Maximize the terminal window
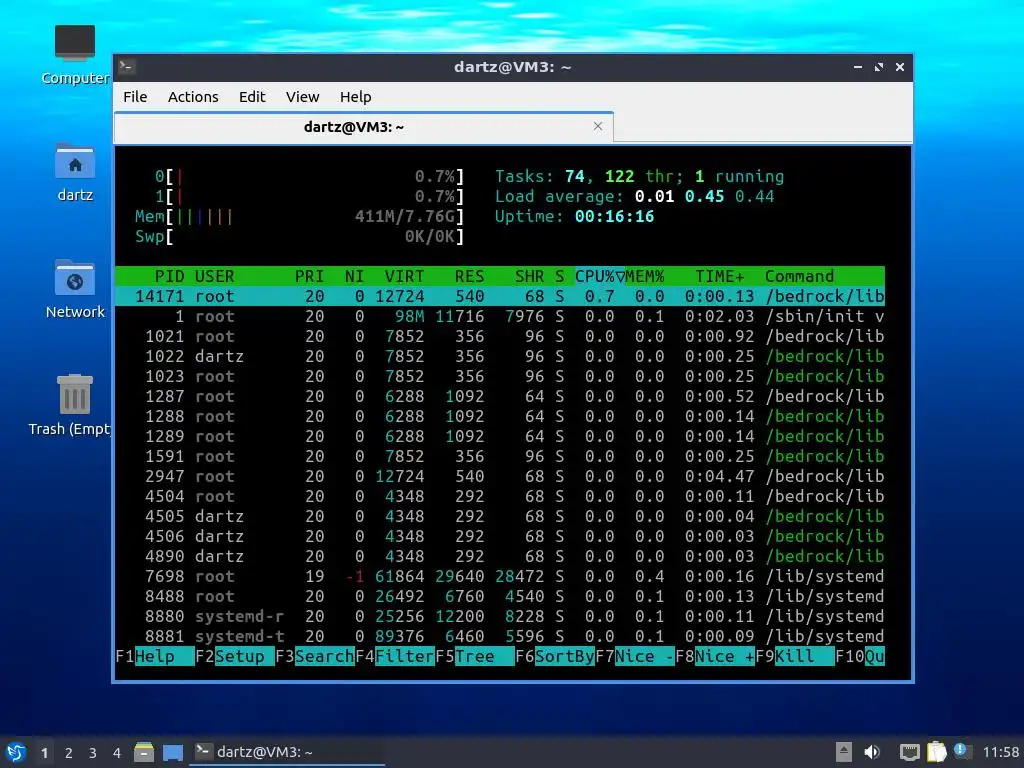 coord(878,67)
